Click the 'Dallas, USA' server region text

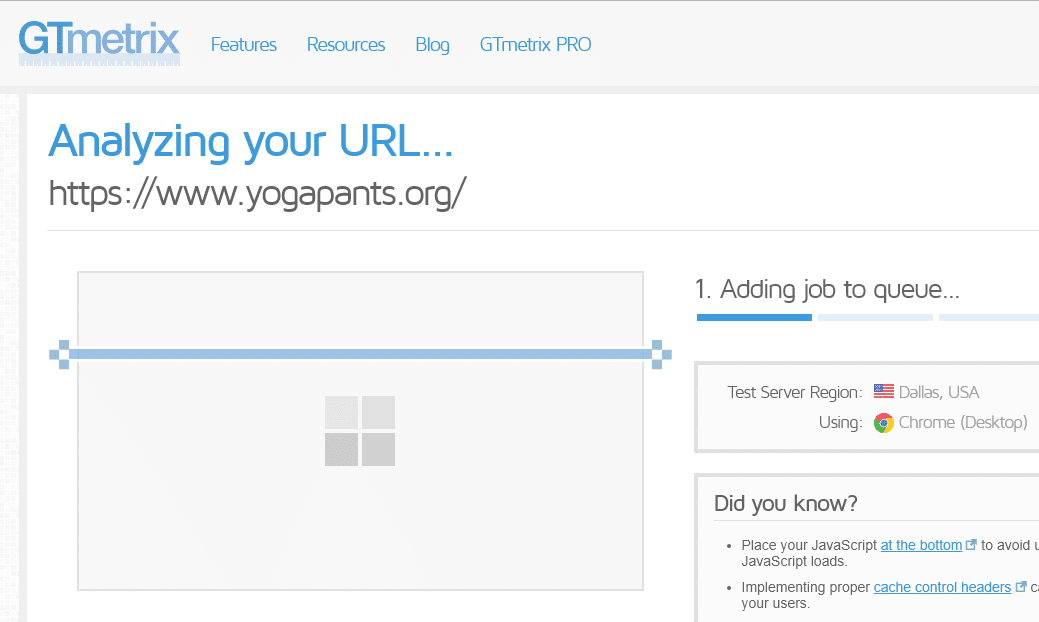(939, 392)
